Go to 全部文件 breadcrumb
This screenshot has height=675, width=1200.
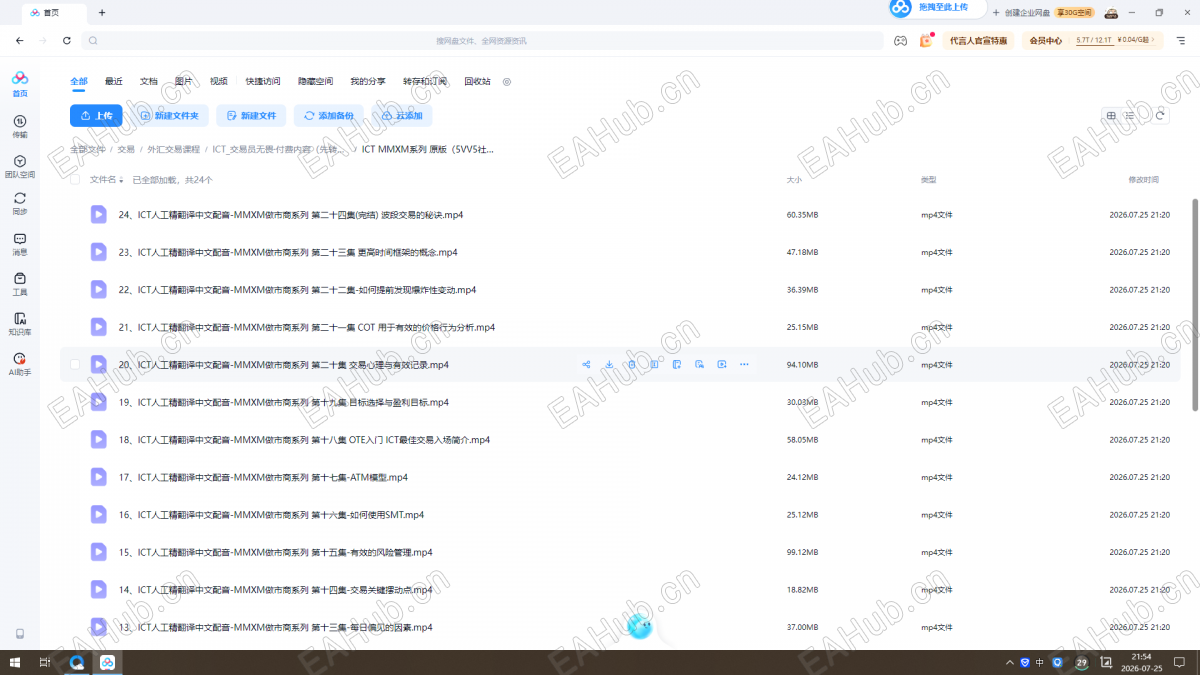87,149
